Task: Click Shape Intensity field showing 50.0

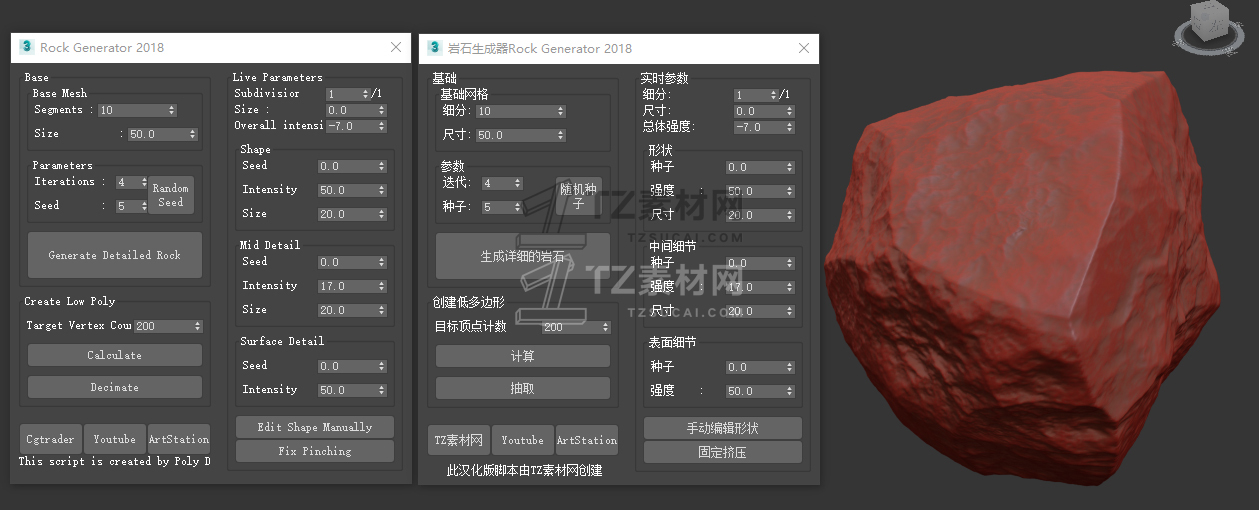Action: [347, 190]
